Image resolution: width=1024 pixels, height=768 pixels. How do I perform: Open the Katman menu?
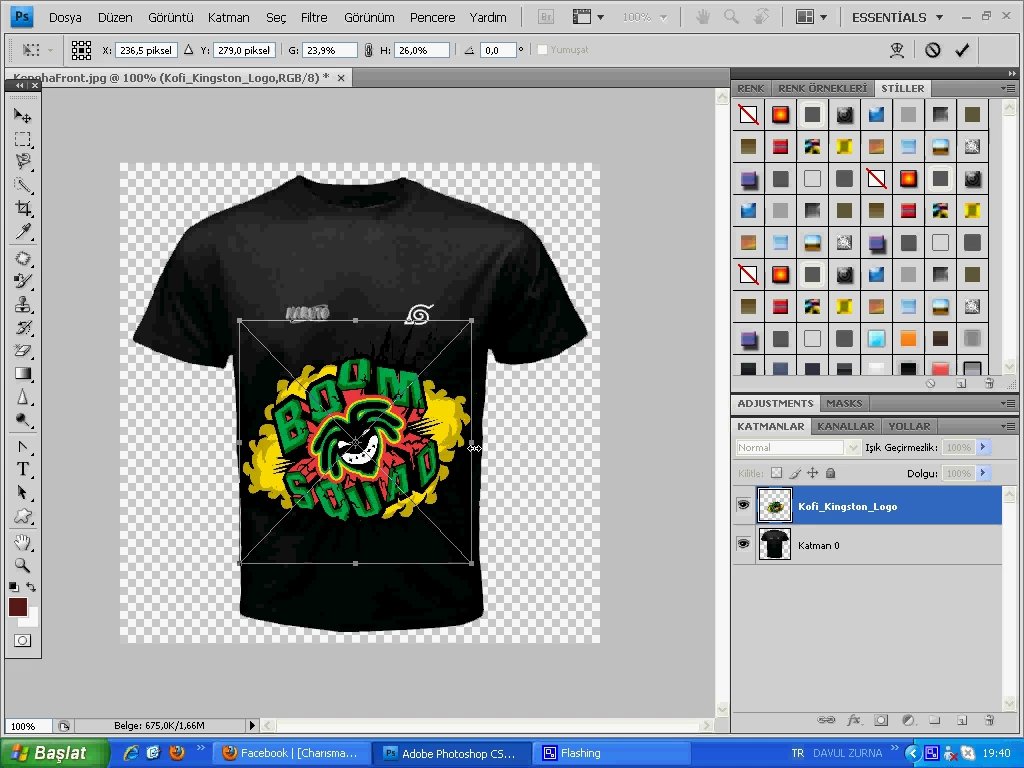pos(229,18)
